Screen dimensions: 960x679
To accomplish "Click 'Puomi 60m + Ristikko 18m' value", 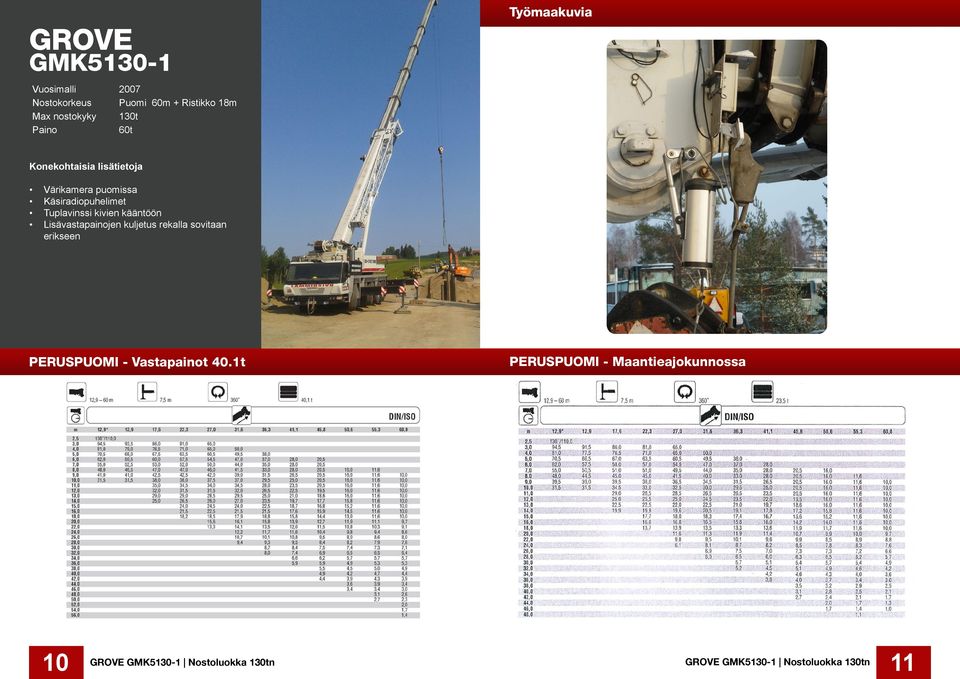I will click(x=178, y=103).
